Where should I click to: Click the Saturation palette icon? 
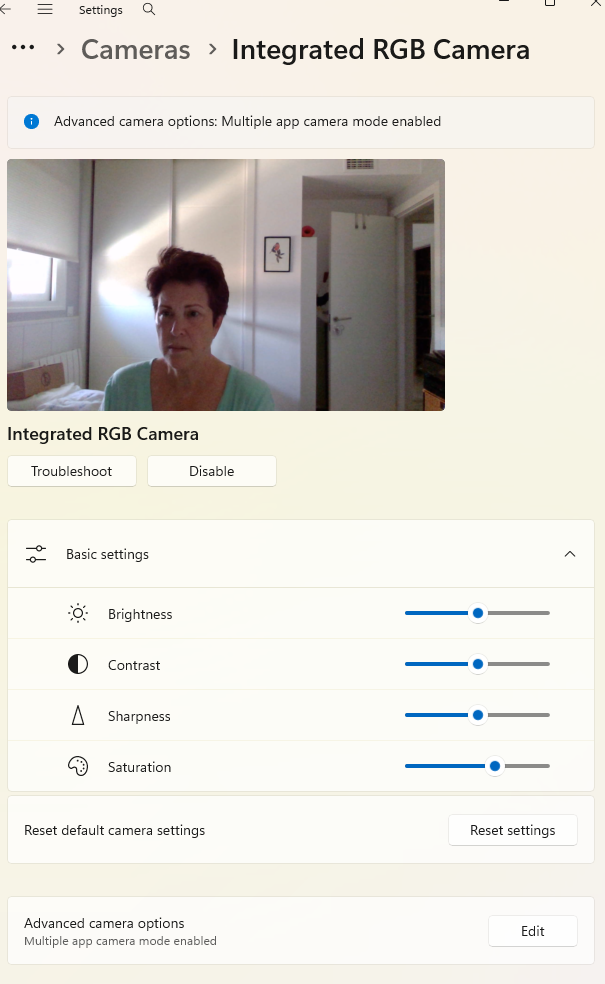78,766
